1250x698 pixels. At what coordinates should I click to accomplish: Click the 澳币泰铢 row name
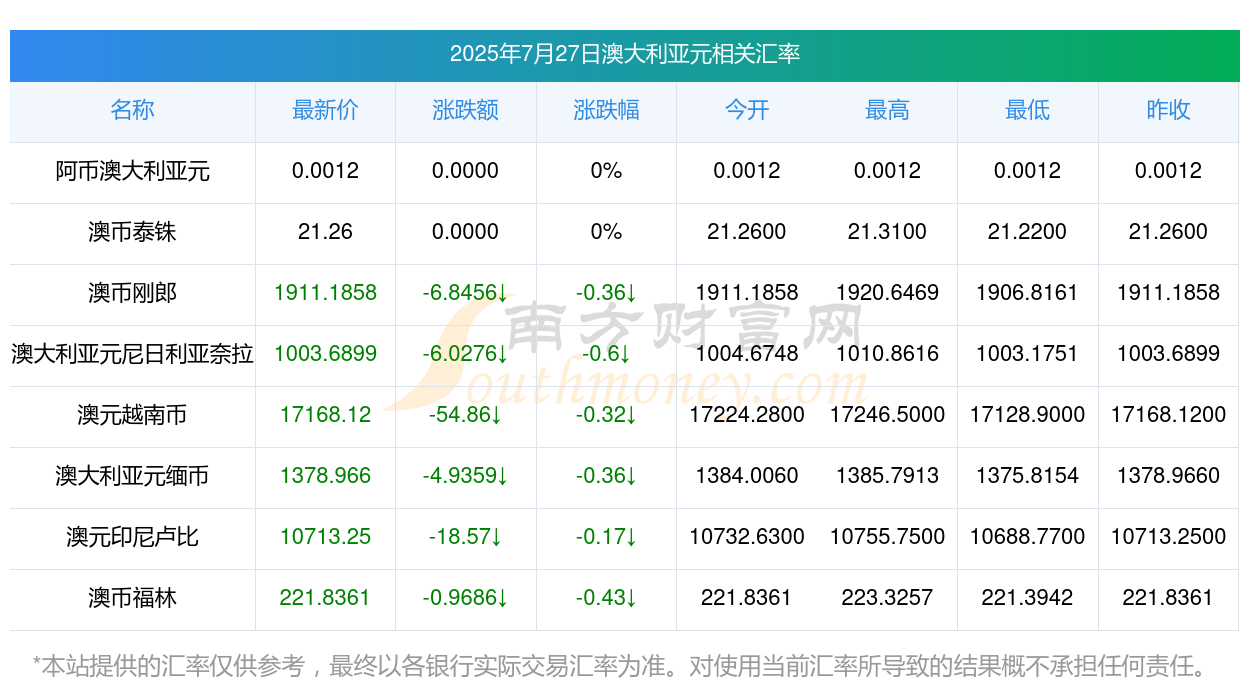[132, 232]
